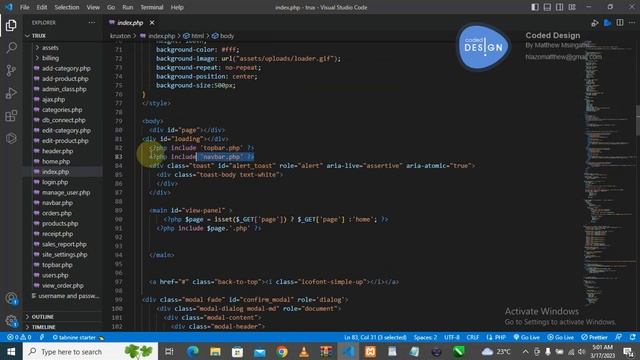Image resolution: width=640 pixels, height=360 pixels.
Task: Click tabnine starter status item
Action: 78,338
